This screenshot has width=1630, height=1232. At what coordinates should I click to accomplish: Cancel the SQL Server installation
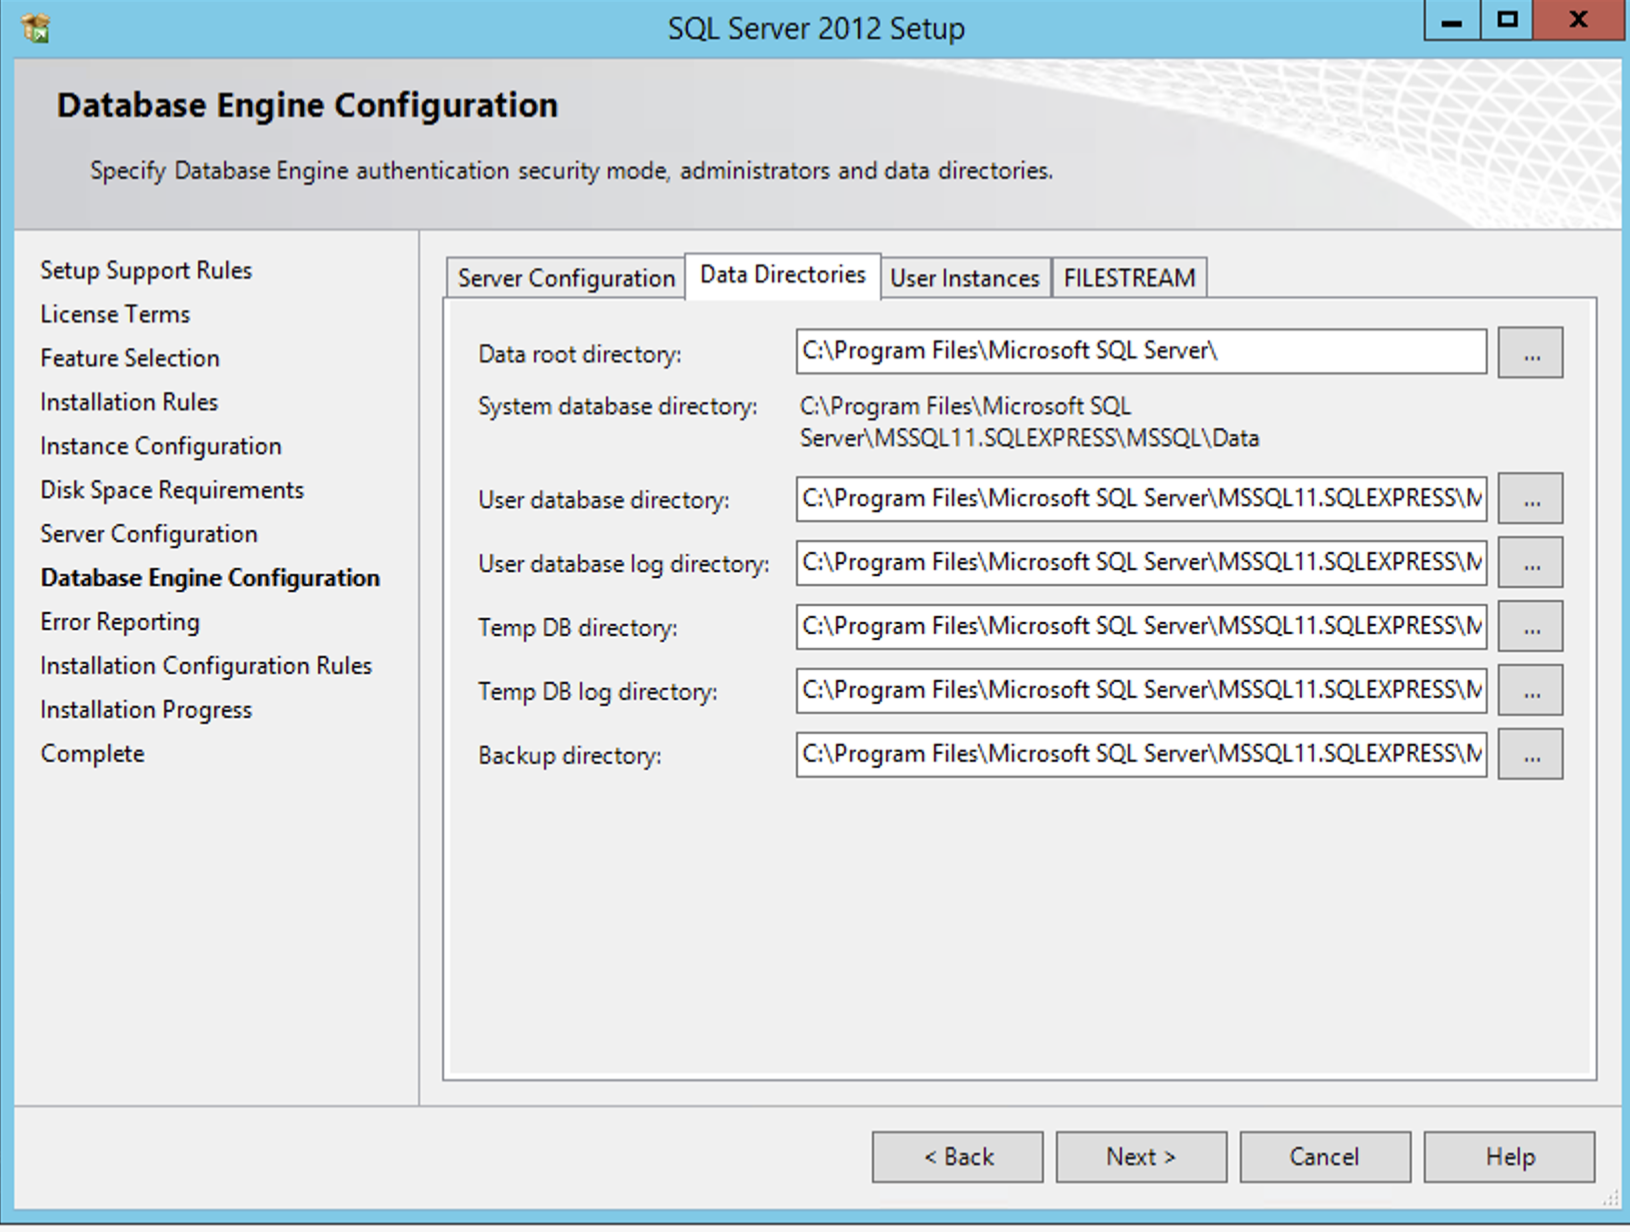[1324, 1156]
